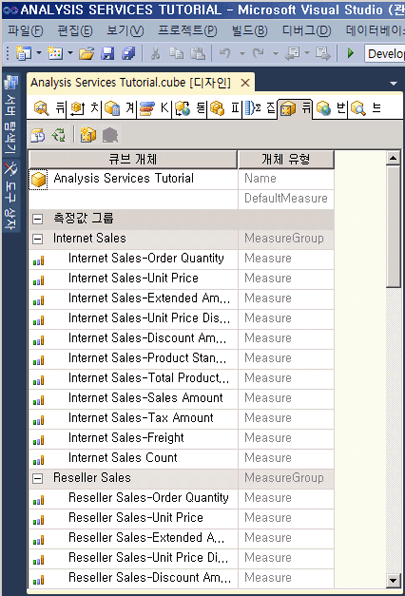The height and width of the screenshot is (596, 405).
Task: Open the New Project dropdown arrow
Action: tap(39, 54)
